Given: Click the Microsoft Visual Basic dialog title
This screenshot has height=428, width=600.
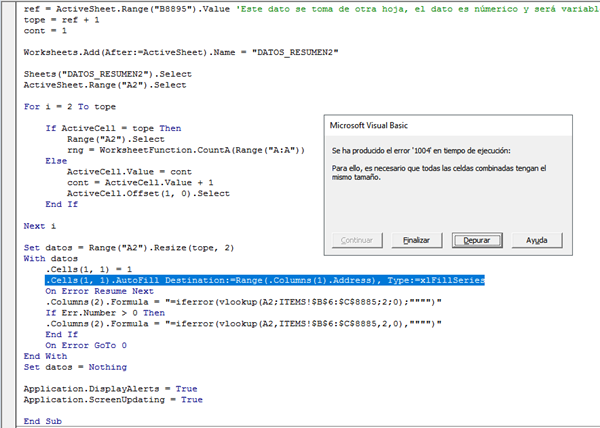Looking at the screenshot, I should click(369, 125).
